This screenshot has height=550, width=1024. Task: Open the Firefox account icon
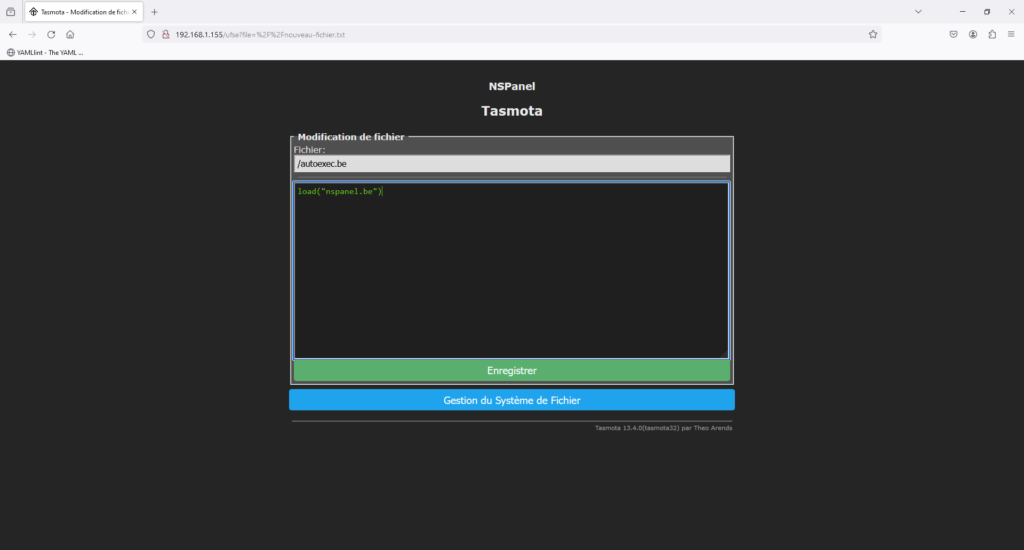[x=973, y=35]
